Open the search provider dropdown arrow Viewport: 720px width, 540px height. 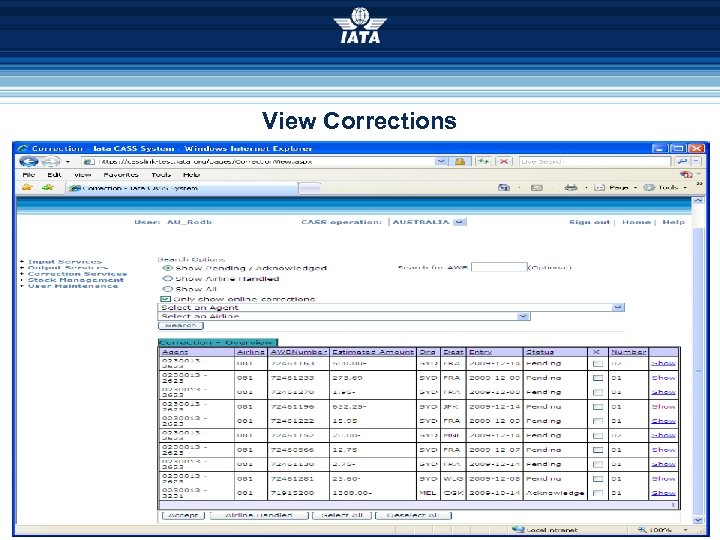pos(696,162)
